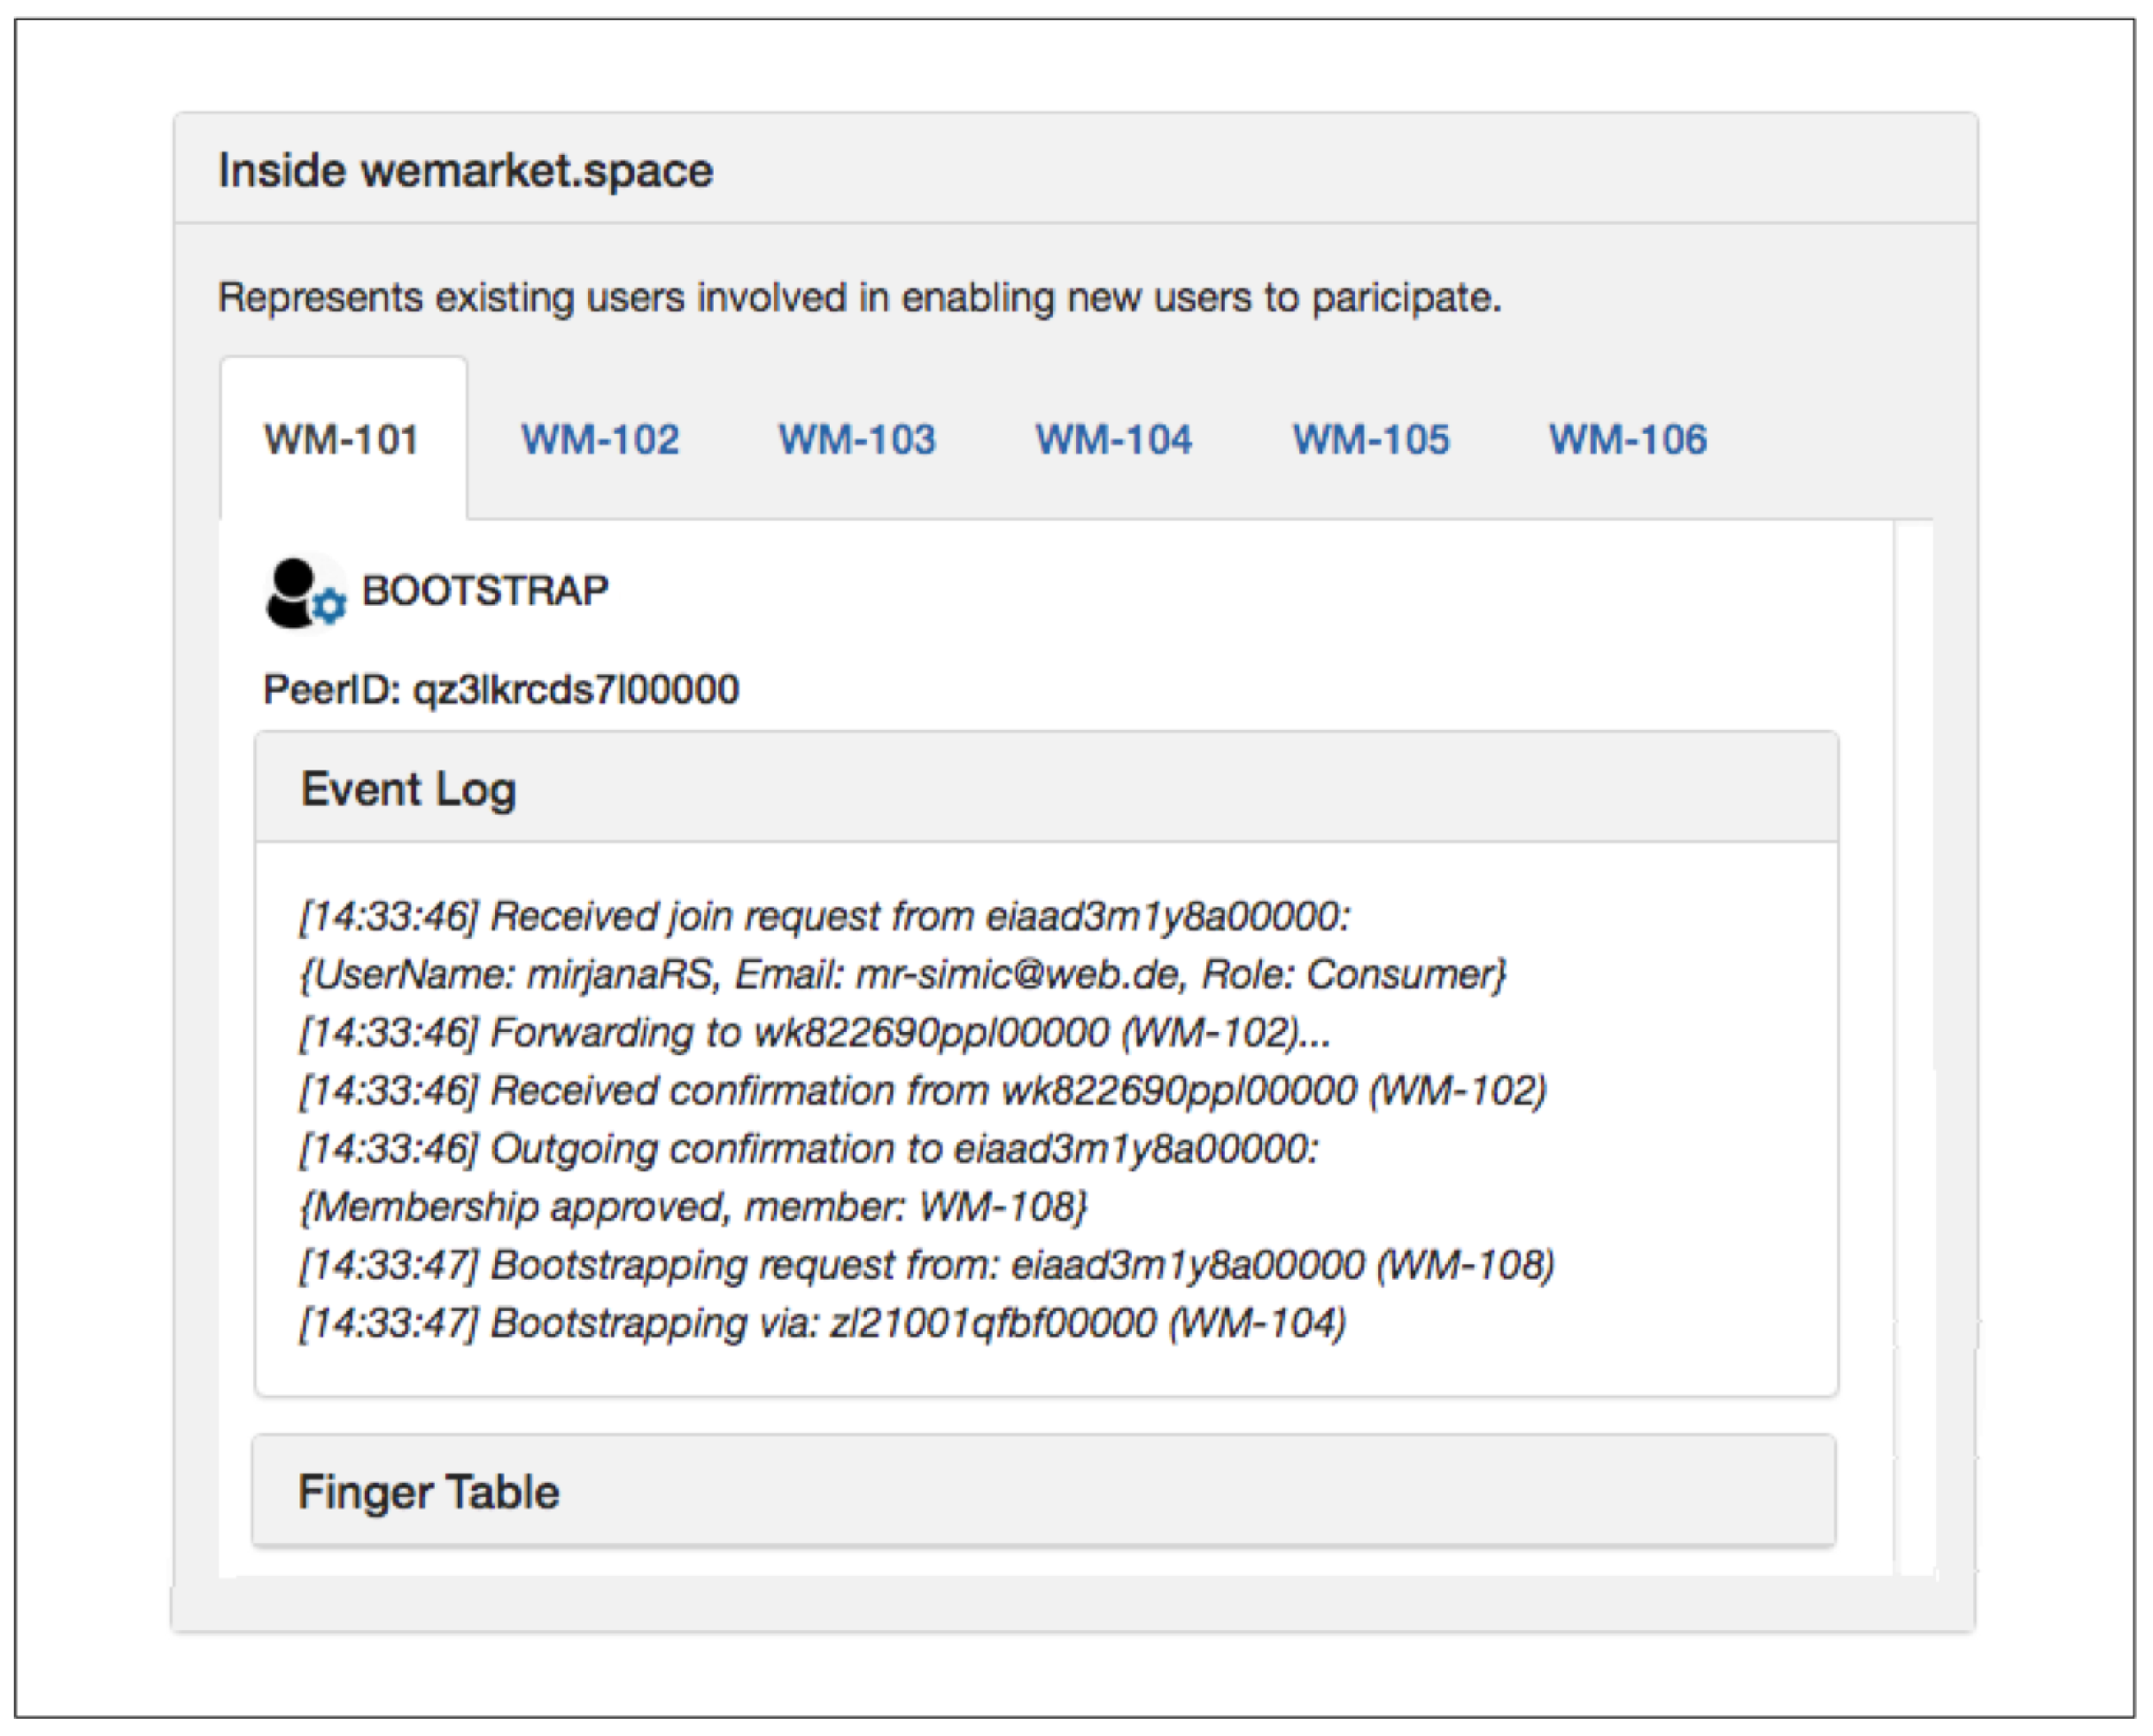2153x1736 pixels.
Task: Collapse the Event Log panel header
Action: 409,790
